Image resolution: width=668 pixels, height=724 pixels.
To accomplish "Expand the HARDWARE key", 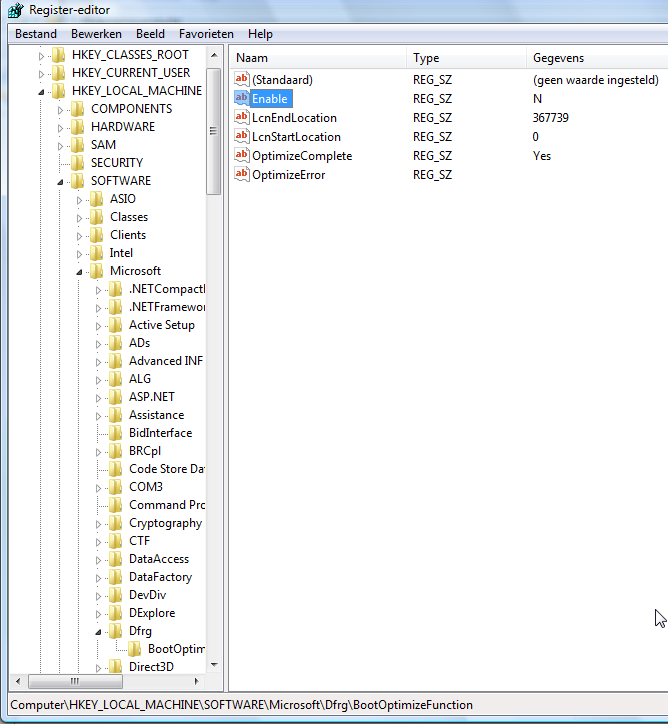I will [60, 128].
